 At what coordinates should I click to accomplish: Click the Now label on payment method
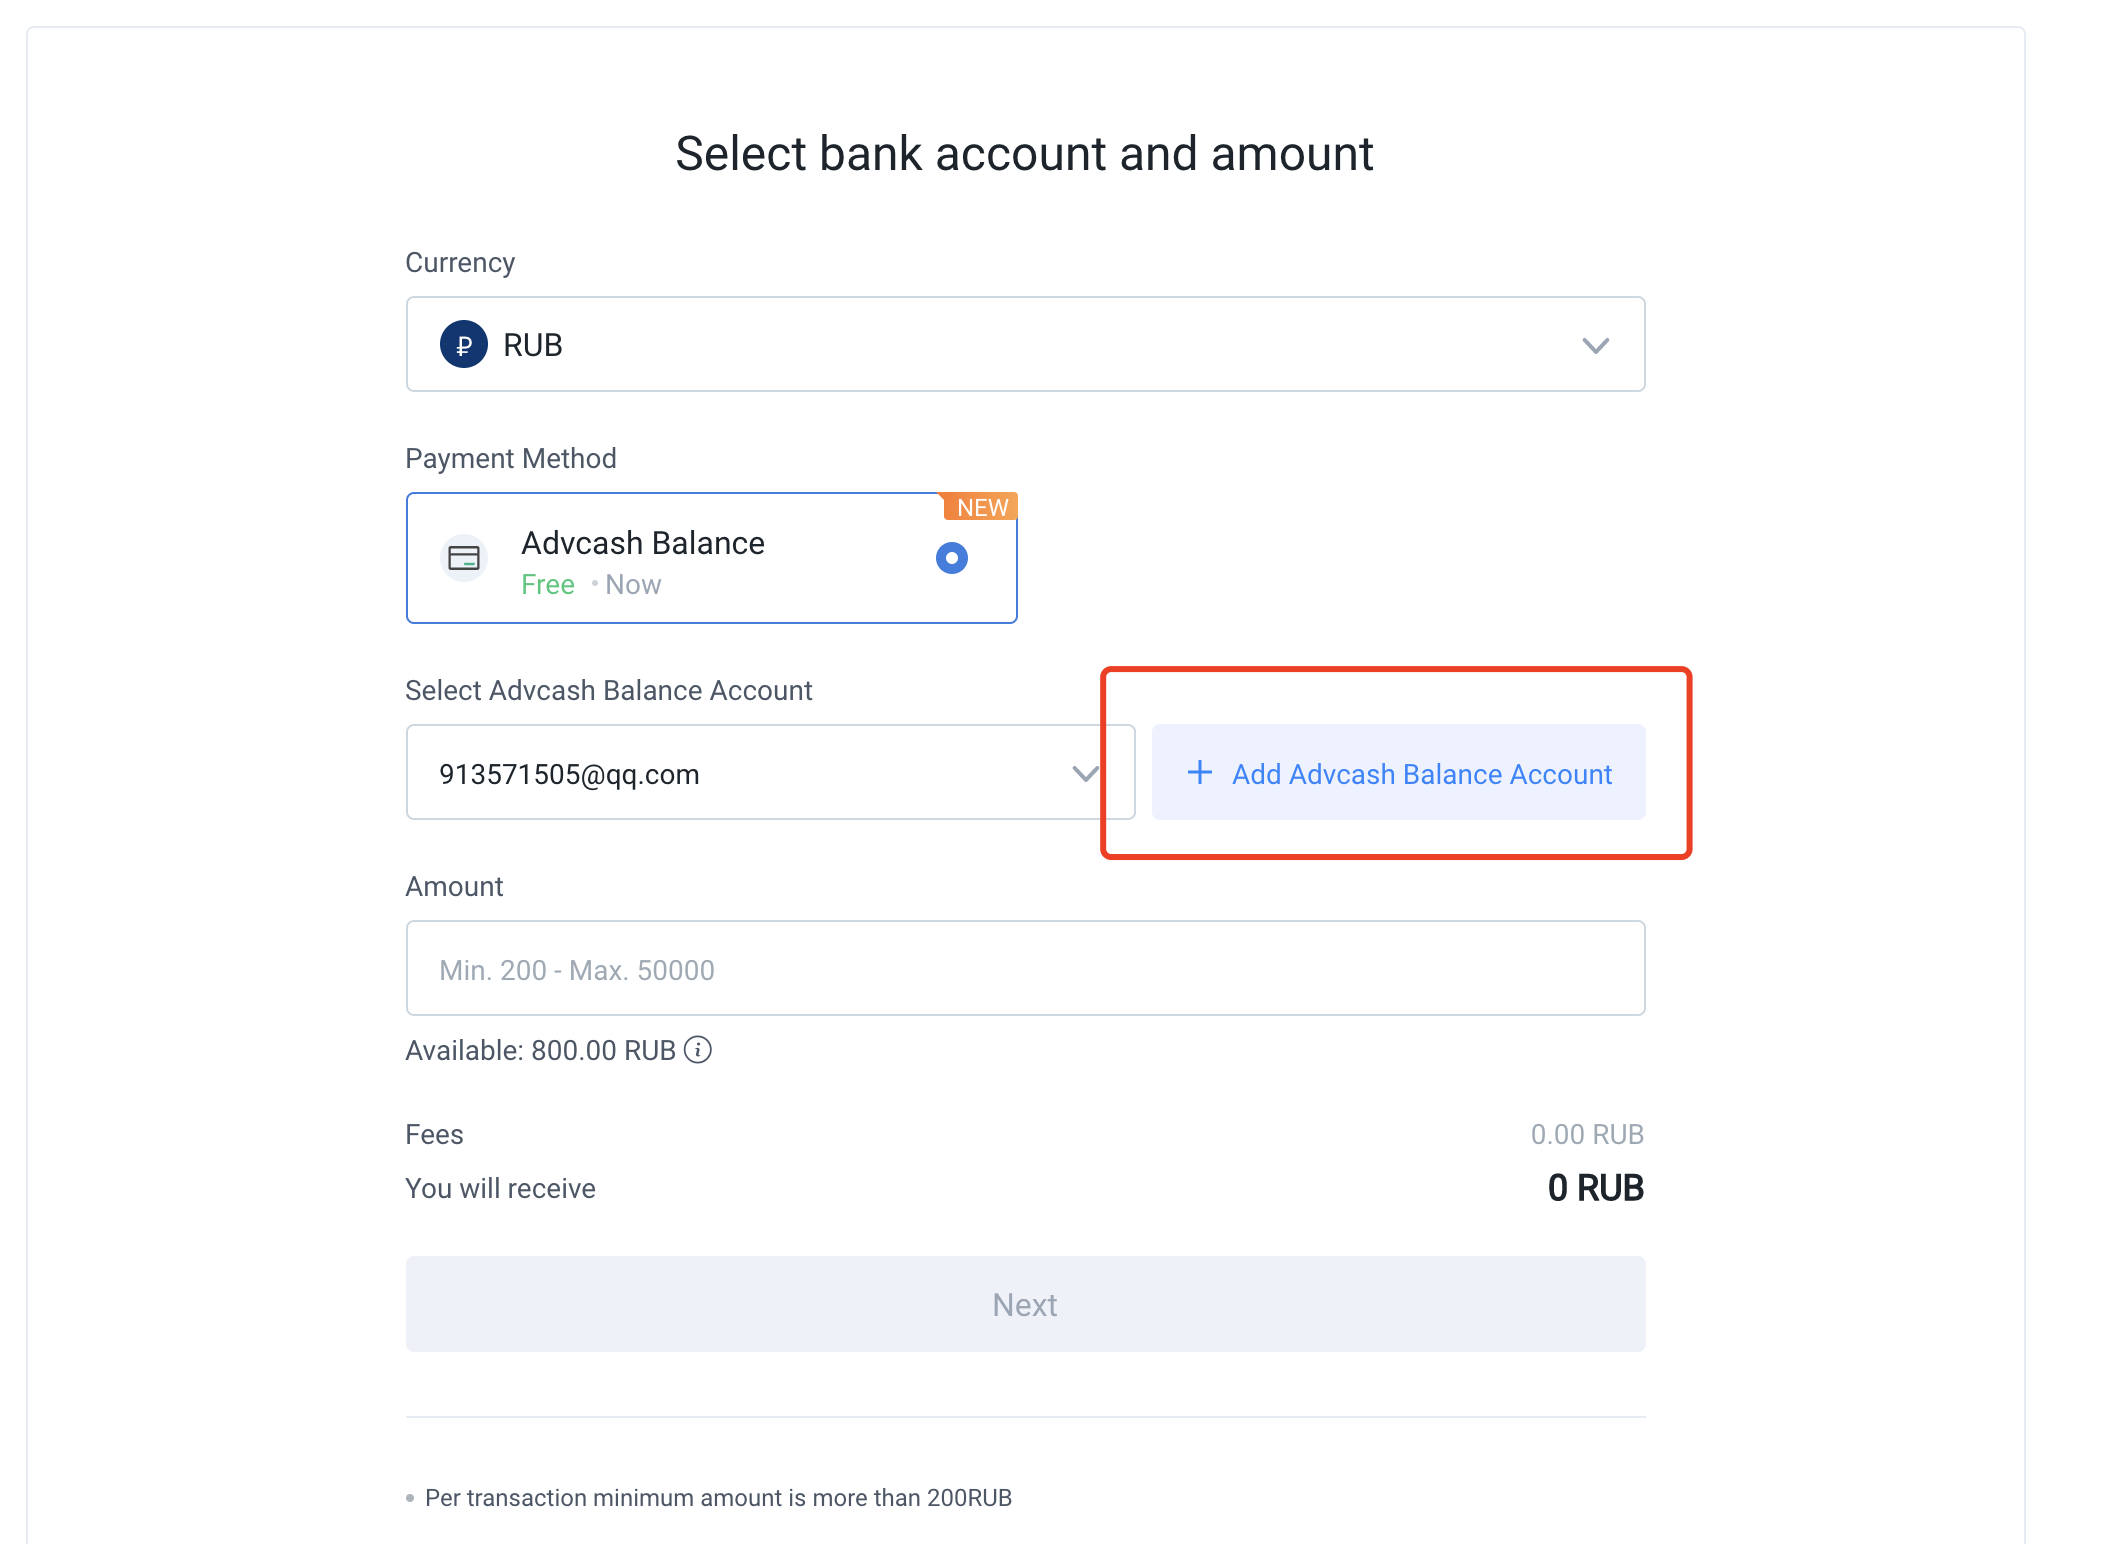pyautogui.click(x=633, y=585)
